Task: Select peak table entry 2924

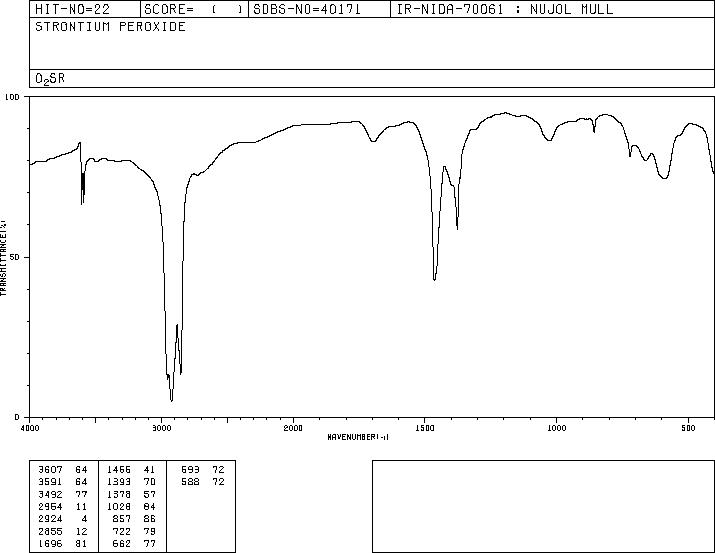Action: (50, 519)
